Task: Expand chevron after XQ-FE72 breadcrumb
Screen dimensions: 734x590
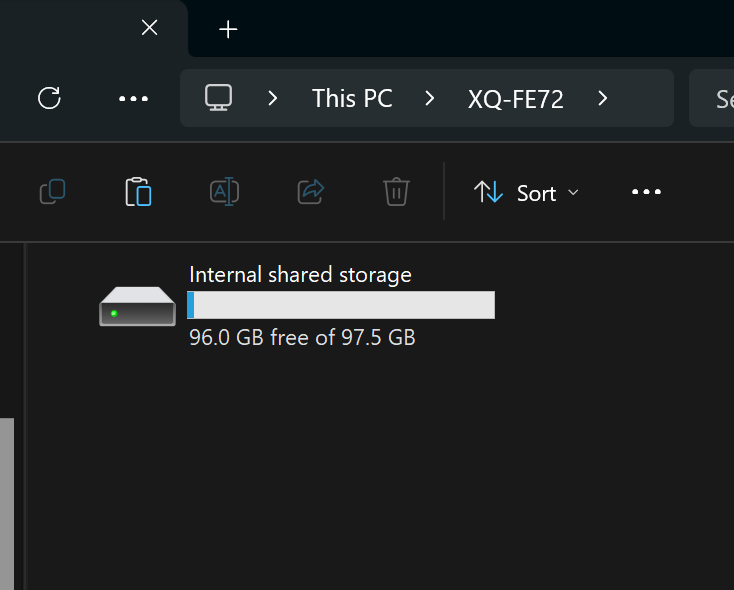Action: click(x=603, y=98)
